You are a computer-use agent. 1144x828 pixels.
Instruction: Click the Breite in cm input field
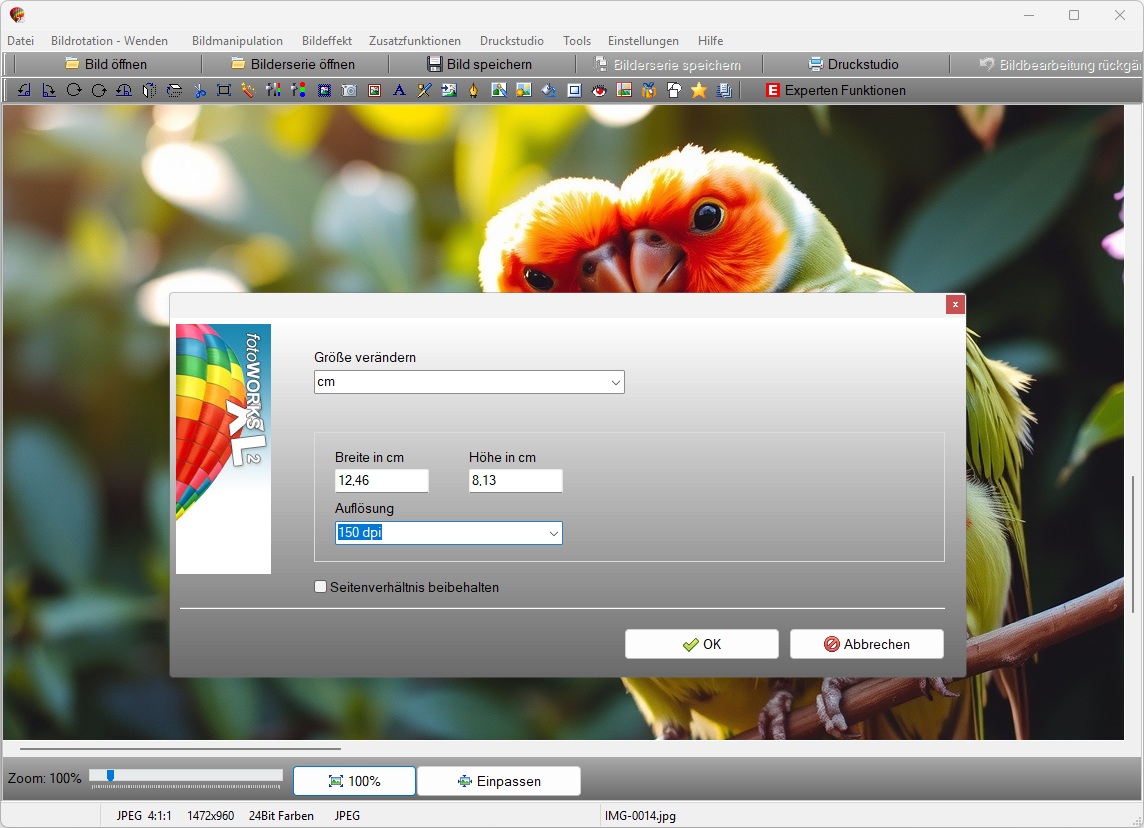tap(381, 481)
